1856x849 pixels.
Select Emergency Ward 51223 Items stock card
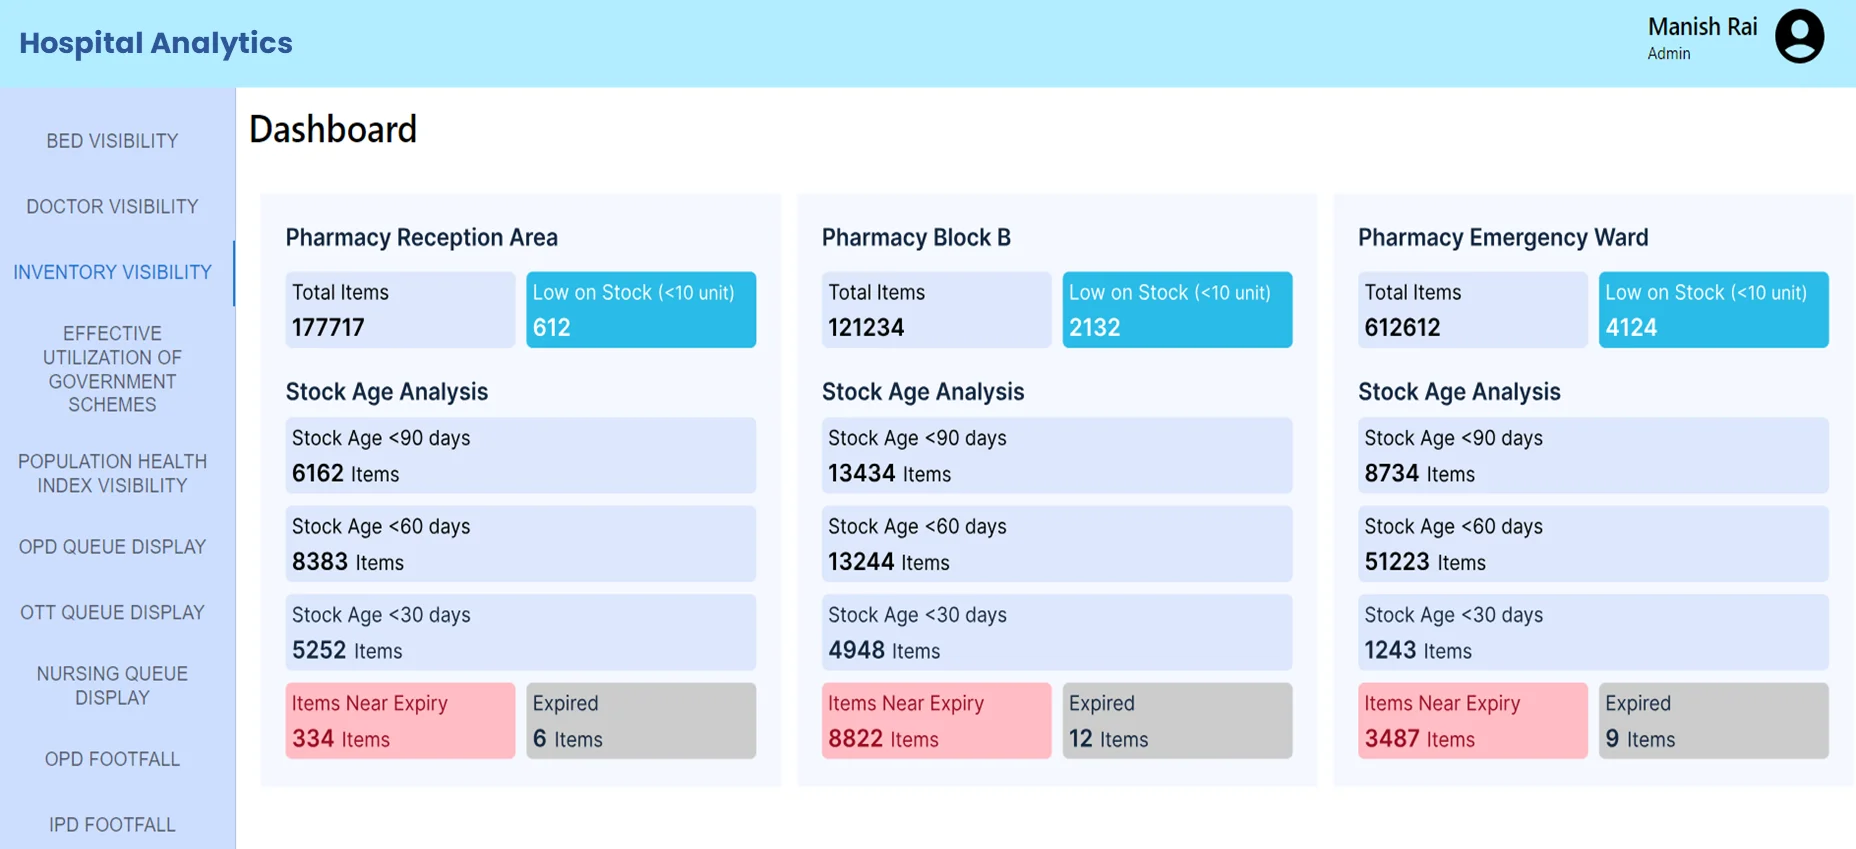click(x=1593, y=544)
